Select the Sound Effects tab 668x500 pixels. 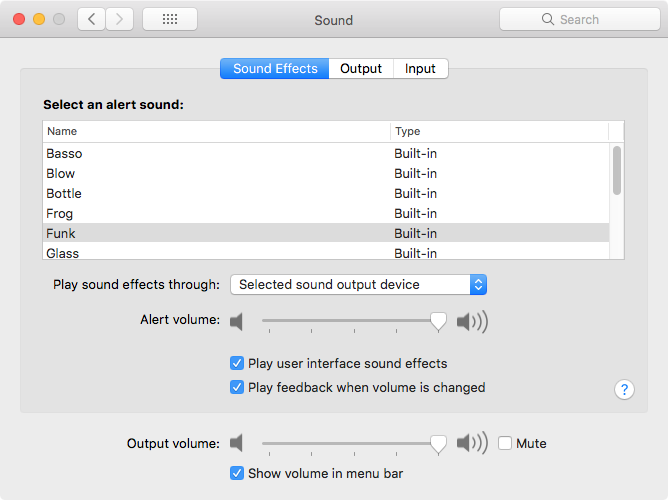(x=275, y=69)
